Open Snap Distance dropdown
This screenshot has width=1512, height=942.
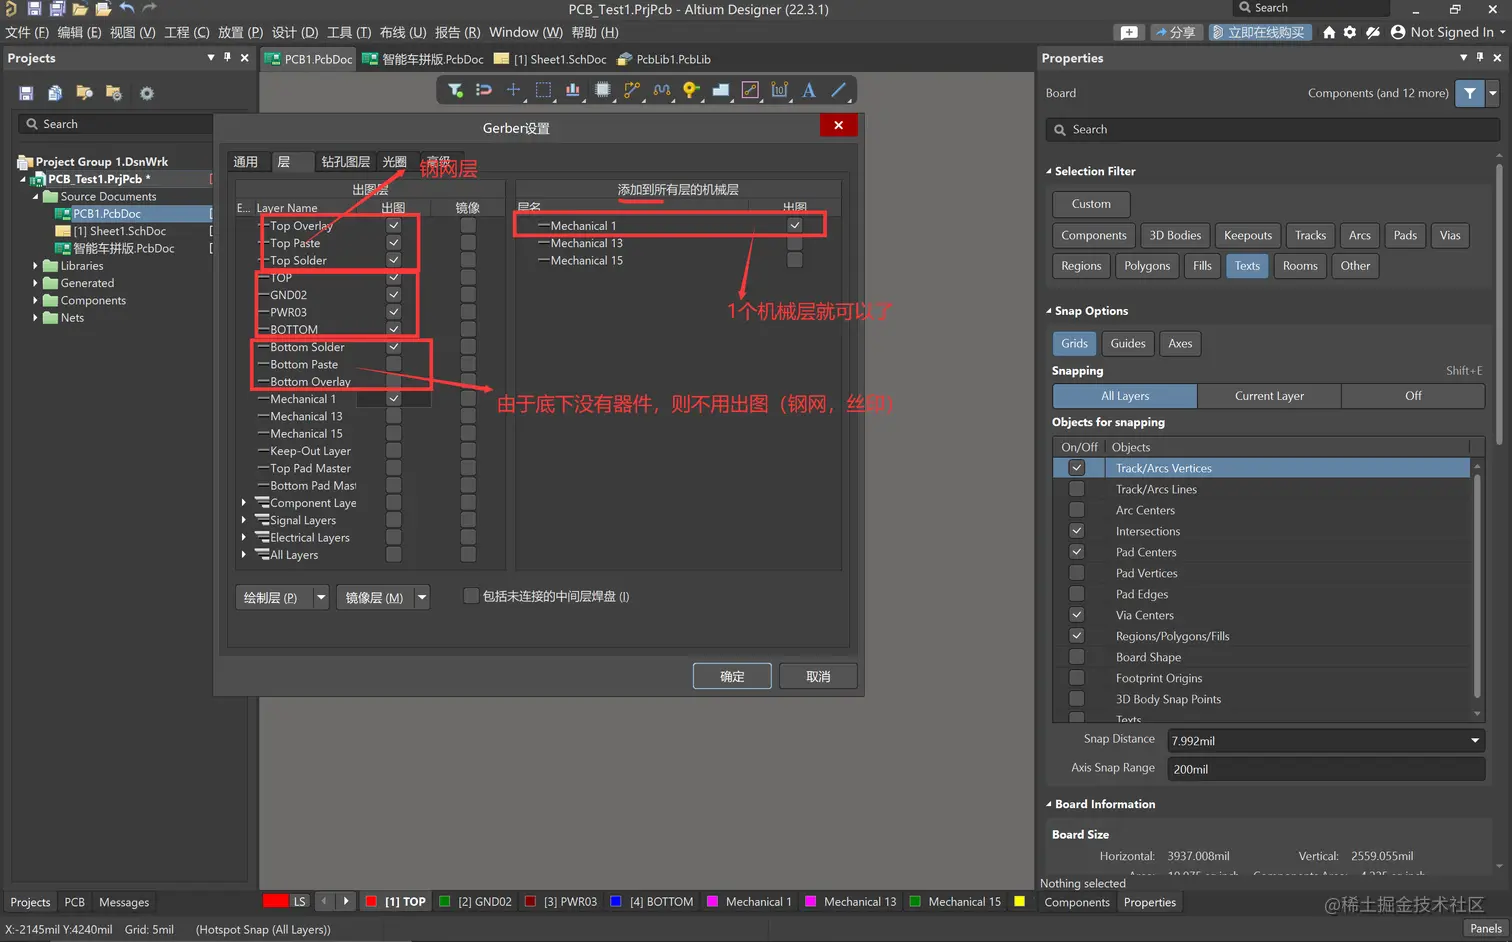point(1475,741)
